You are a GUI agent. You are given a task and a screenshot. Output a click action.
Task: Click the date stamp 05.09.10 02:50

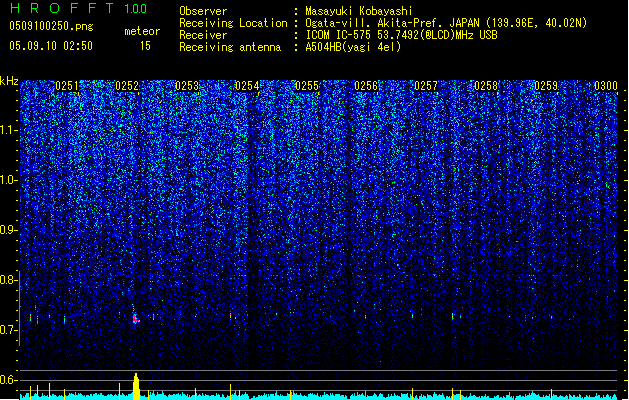pos(51,45)
